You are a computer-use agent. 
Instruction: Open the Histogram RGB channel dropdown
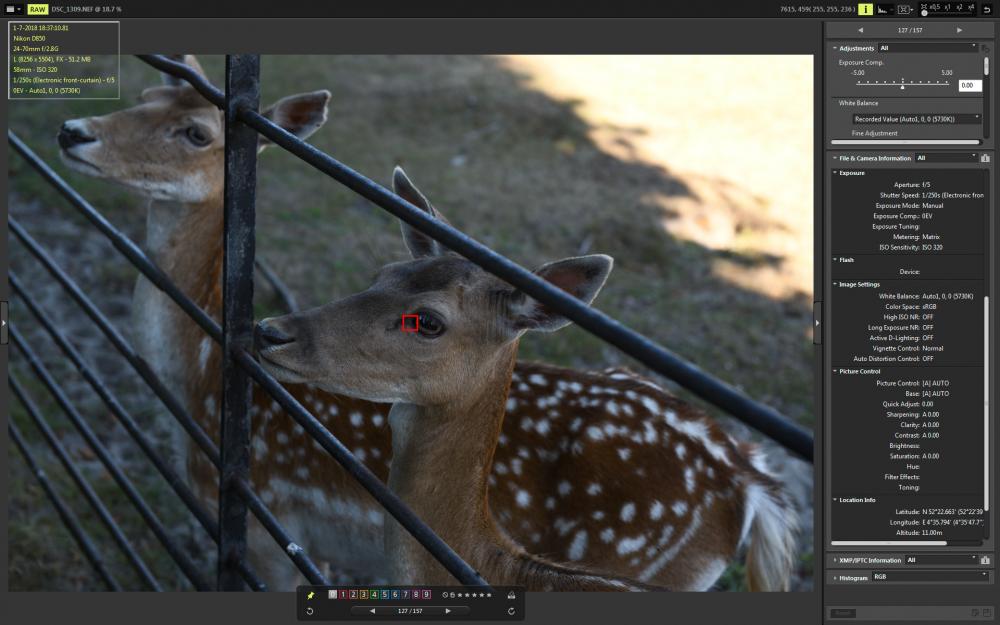pyautogui.click(x=930, y=576)
